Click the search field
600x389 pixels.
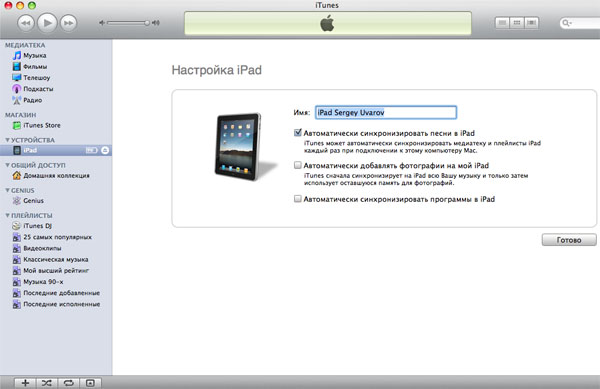coord(580,23)
